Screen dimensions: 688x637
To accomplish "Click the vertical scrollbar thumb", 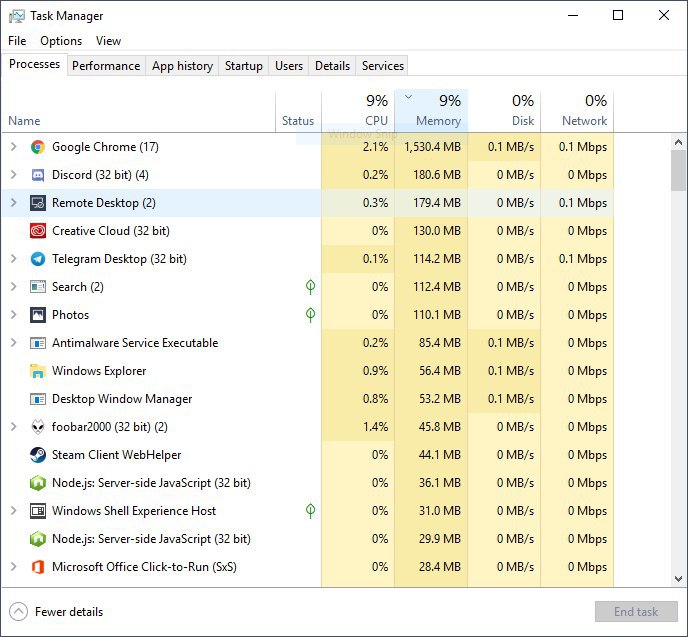I will tap(678, 170).
